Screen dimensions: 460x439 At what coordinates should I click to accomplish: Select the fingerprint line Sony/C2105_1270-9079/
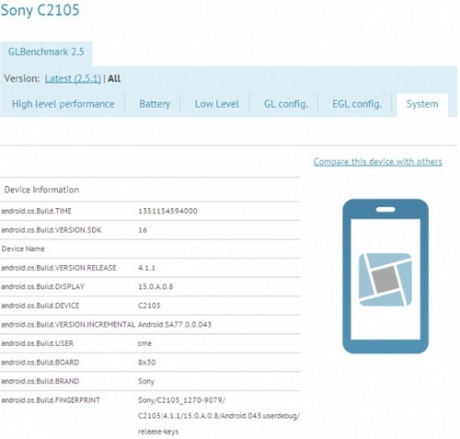pyautogui.click(x=182, y=400)
